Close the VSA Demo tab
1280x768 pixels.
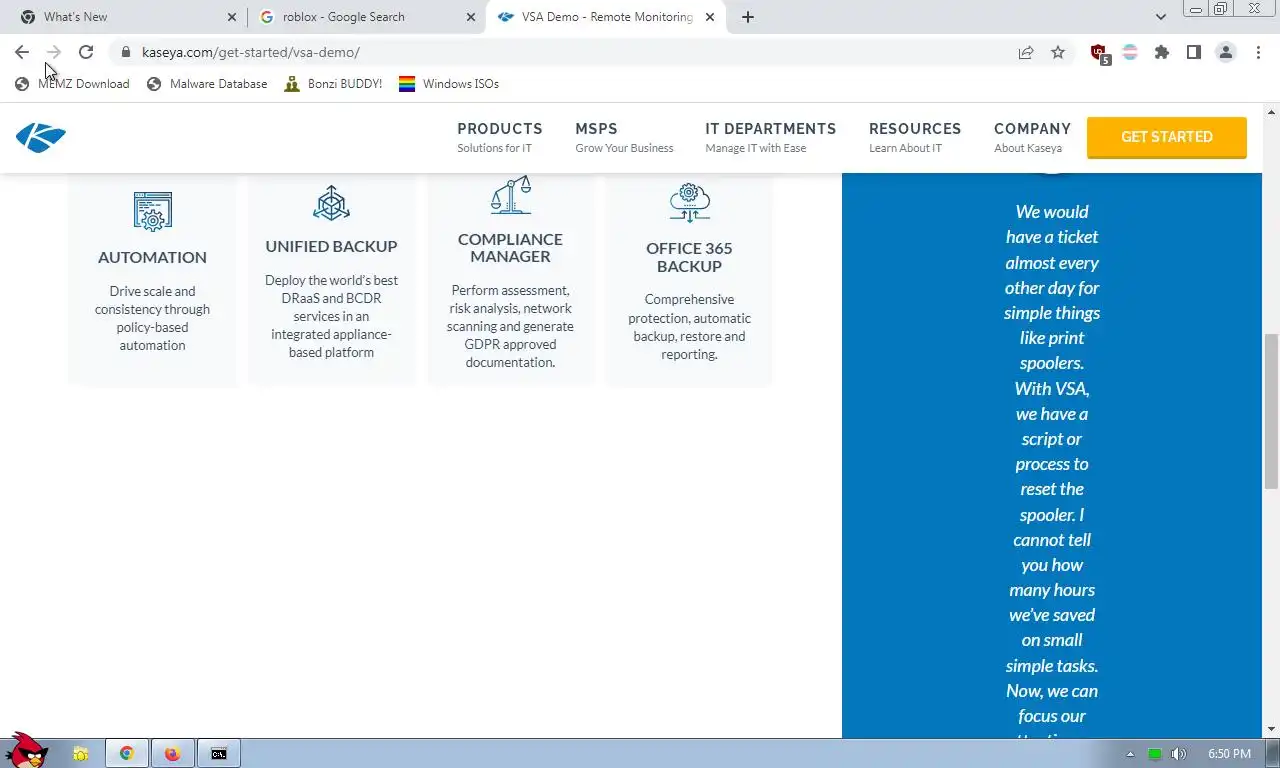[709, 17]
